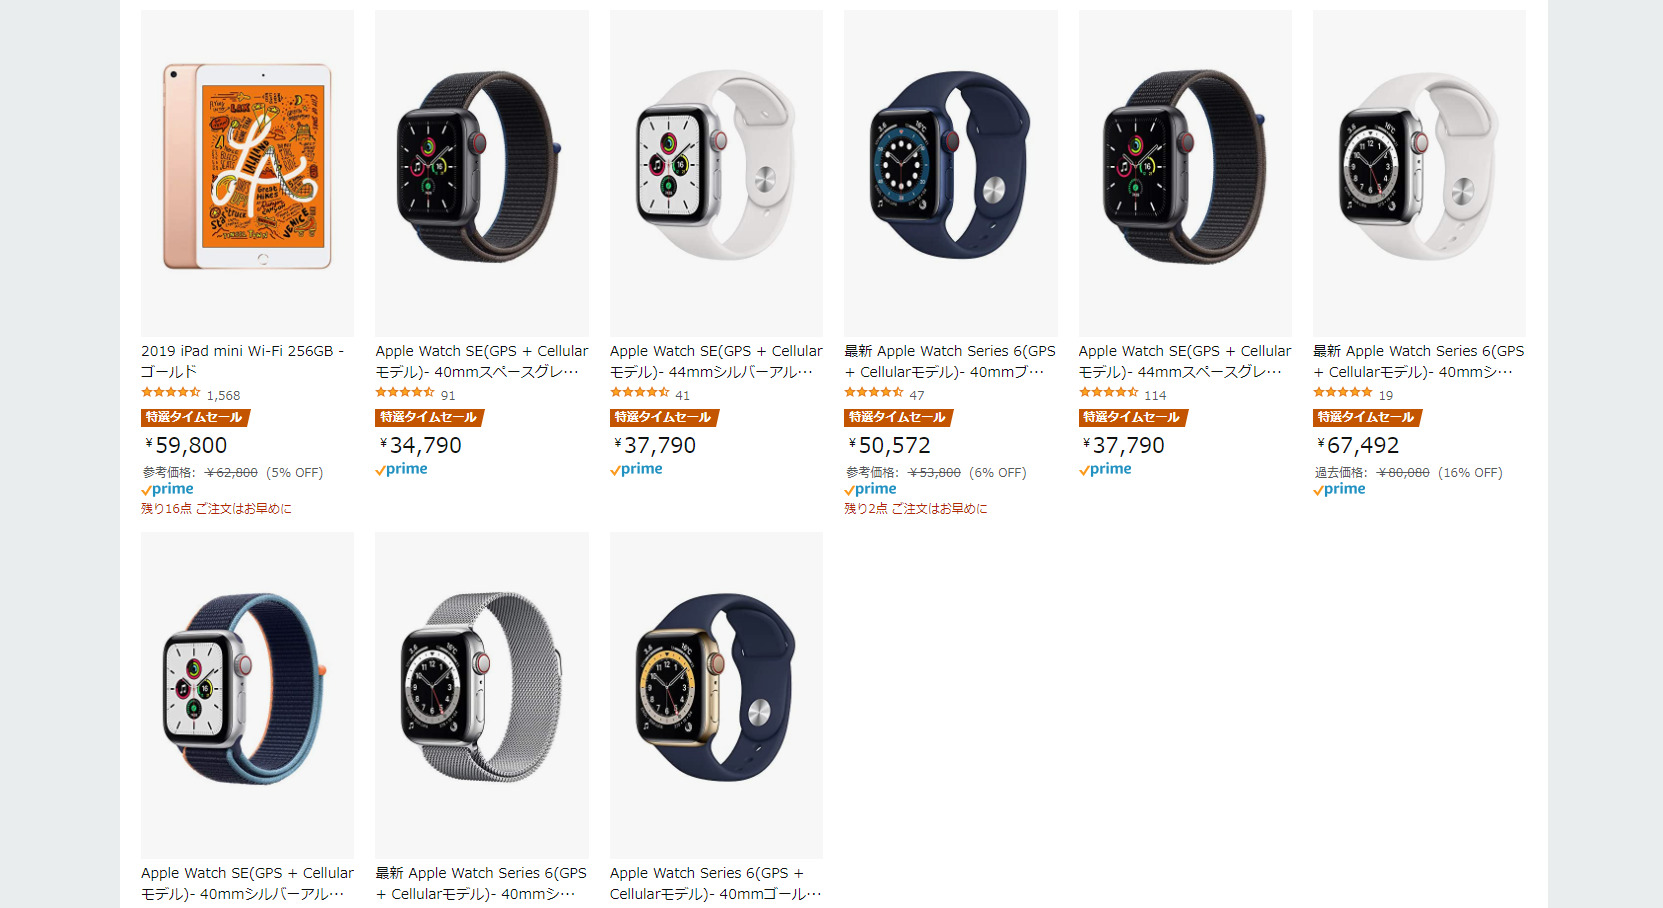Screen dimensions: 1663x908
Task: Click the ¥59,800 price
Action: [x=186, y=445]
